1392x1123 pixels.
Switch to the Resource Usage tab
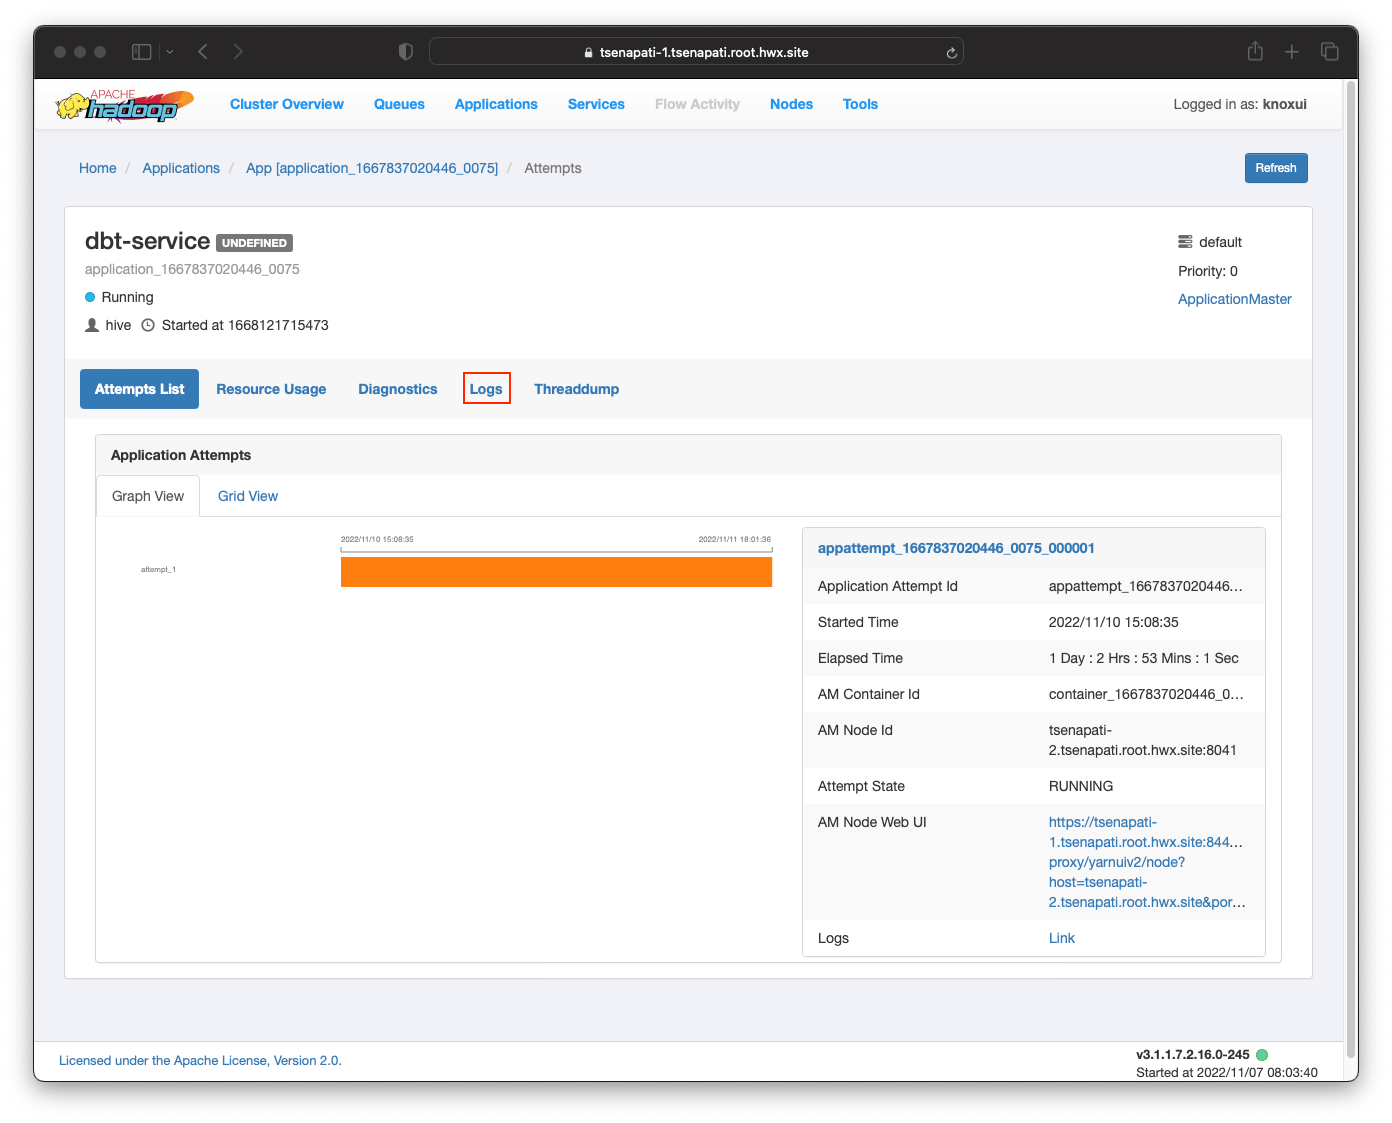coord(271,388)
